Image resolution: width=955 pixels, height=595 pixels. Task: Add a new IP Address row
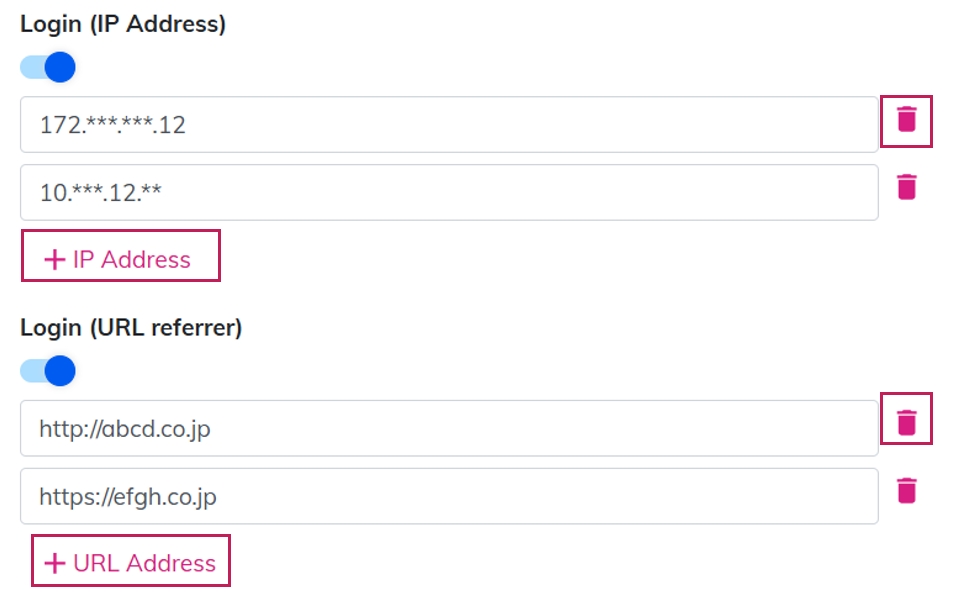click(120, 259)
